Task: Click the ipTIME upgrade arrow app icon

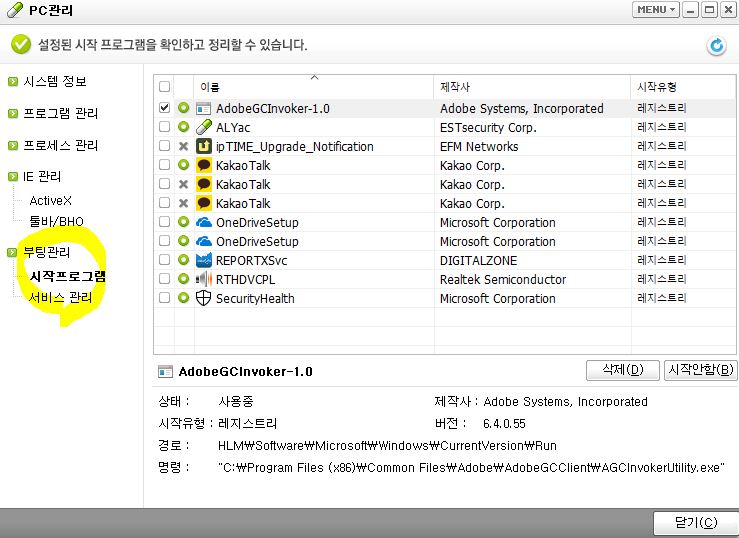Action: point(204,146)
